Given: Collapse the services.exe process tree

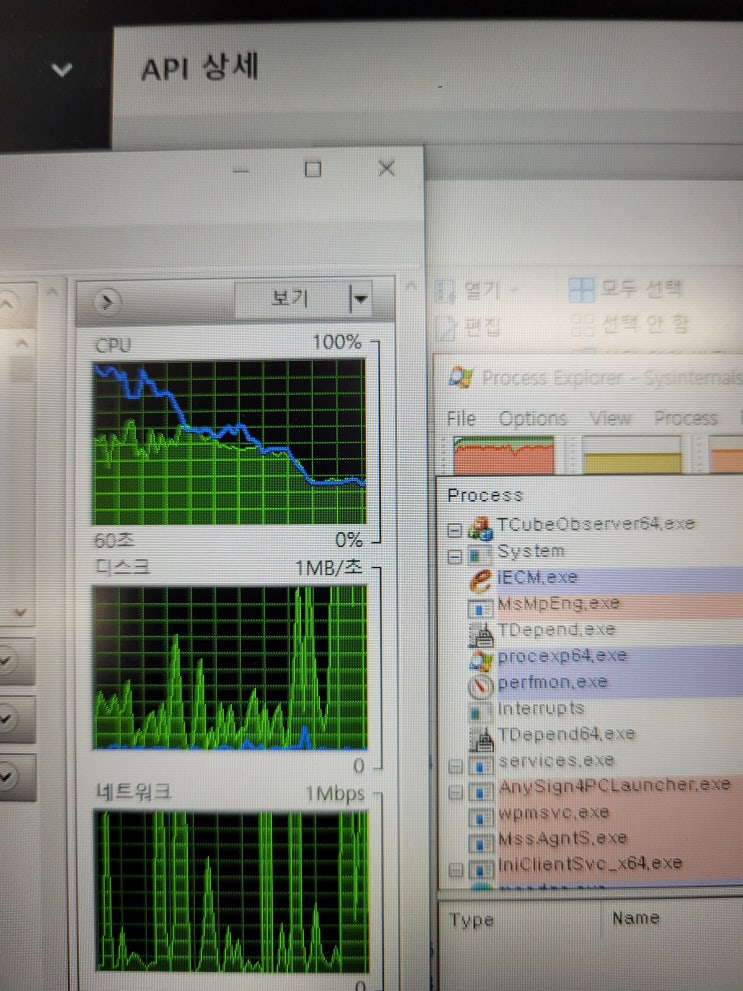Looking at the screenshot, I should click(x=455, y=767).
